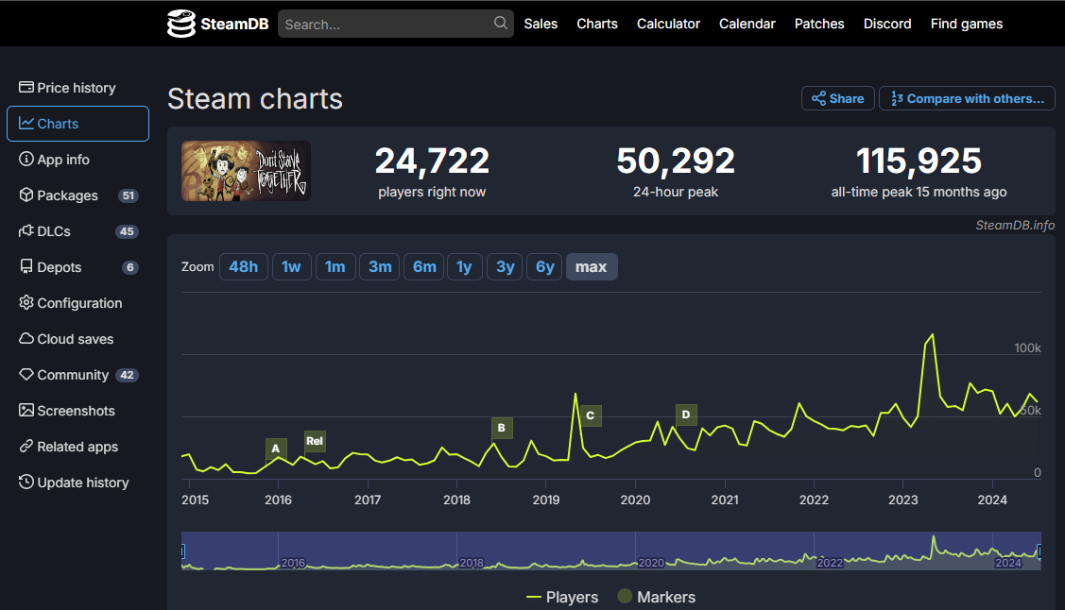1065x610 pixels.
Task: Set zoom range to max
Action: click(591, 267)
